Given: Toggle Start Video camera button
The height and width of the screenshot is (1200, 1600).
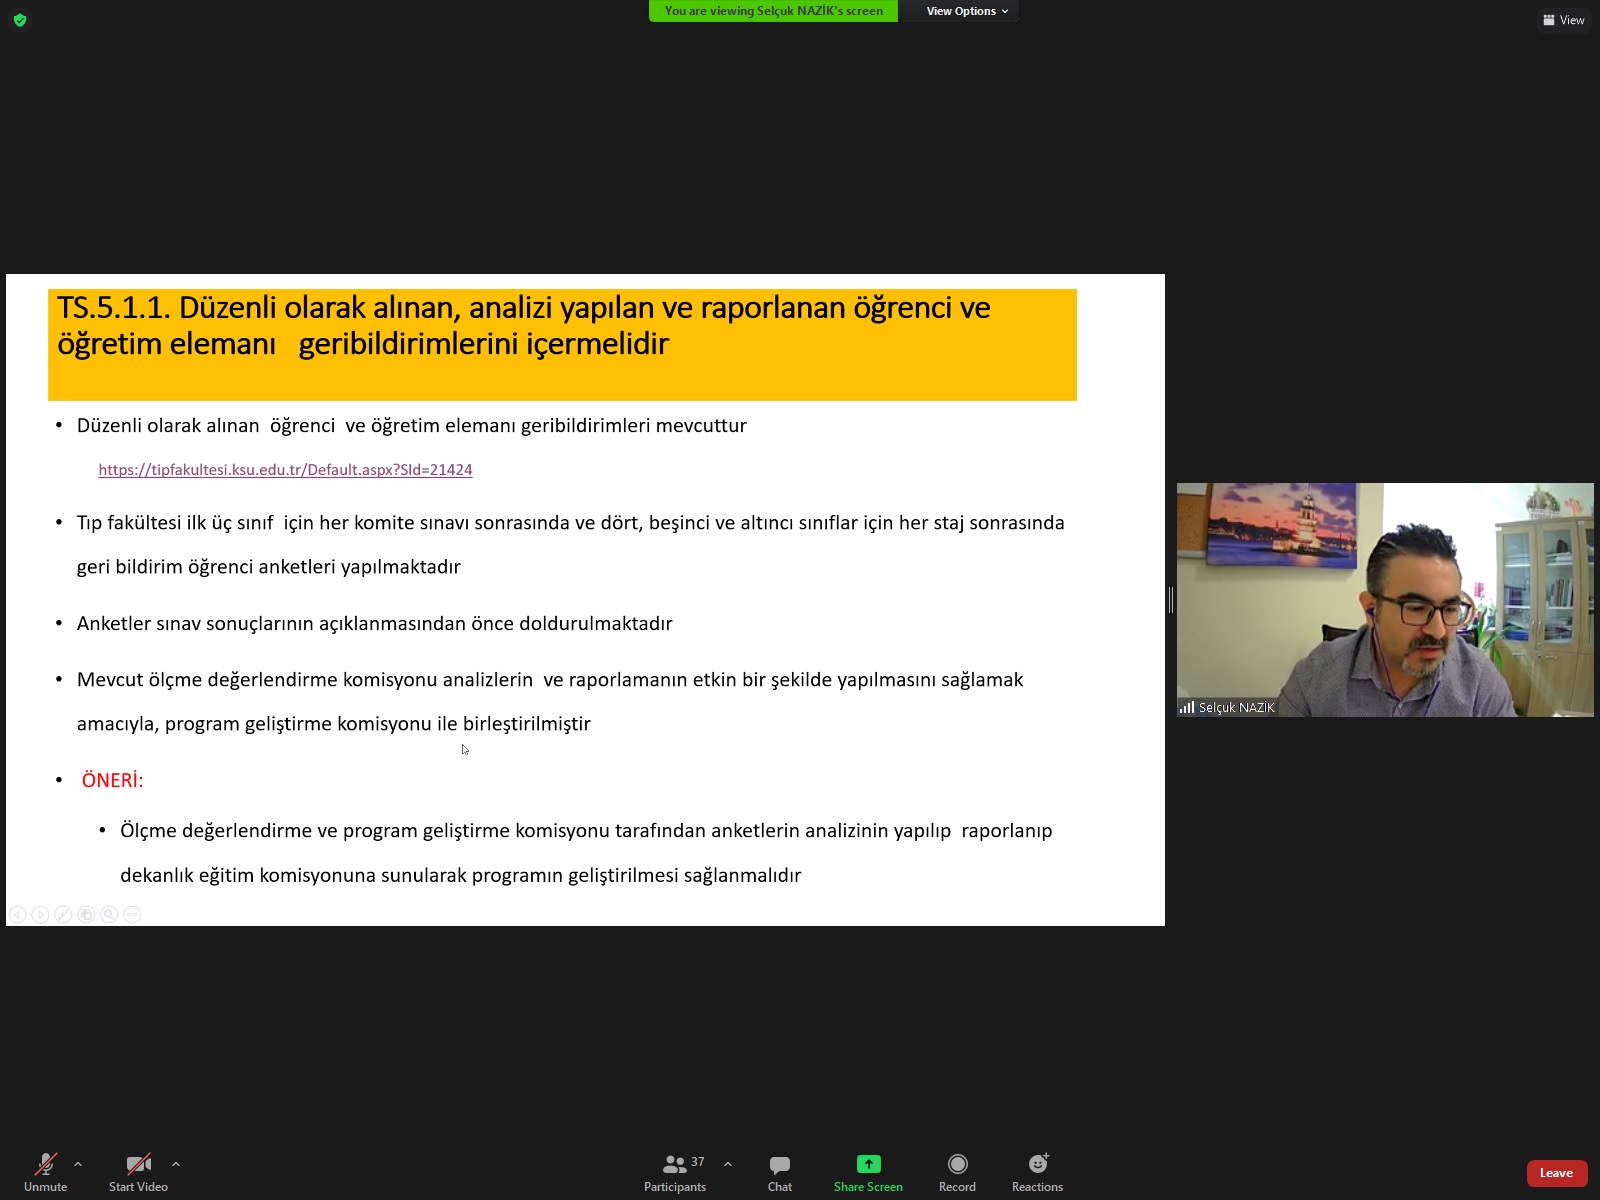Looking at the screenshot, I should [x=138, y=1164].
